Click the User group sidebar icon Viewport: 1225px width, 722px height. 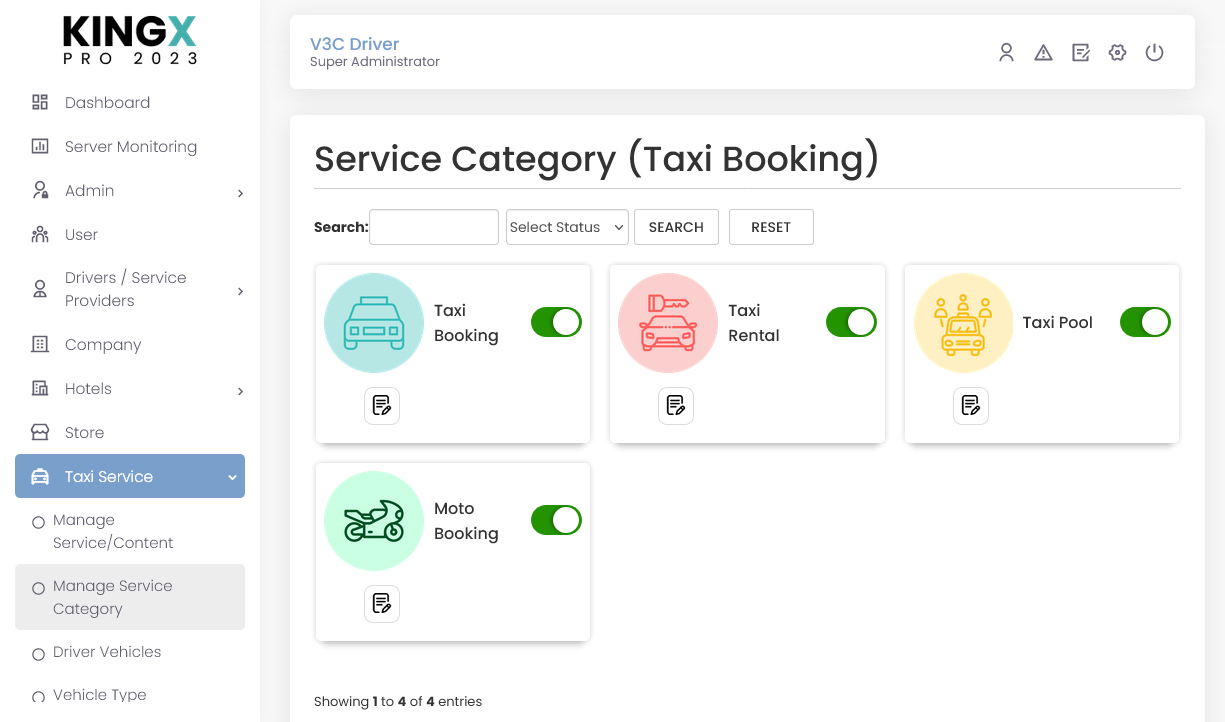(40, 234)
